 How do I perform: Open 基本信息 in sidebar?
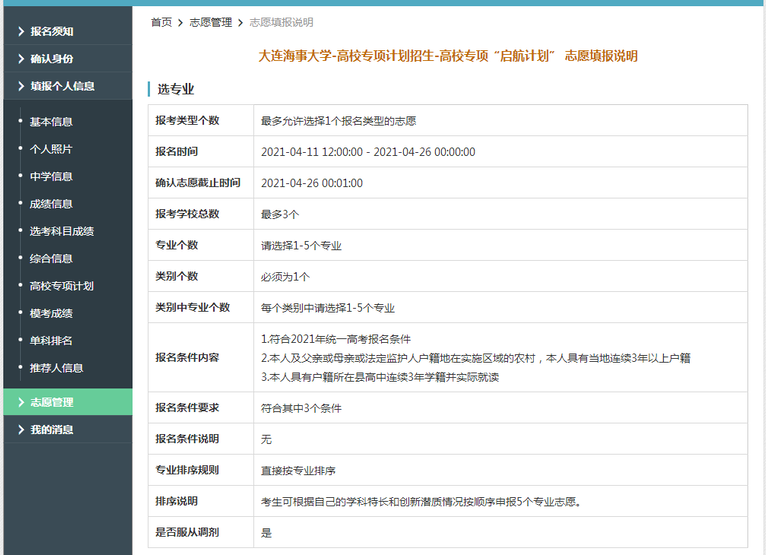pos(51,122)
